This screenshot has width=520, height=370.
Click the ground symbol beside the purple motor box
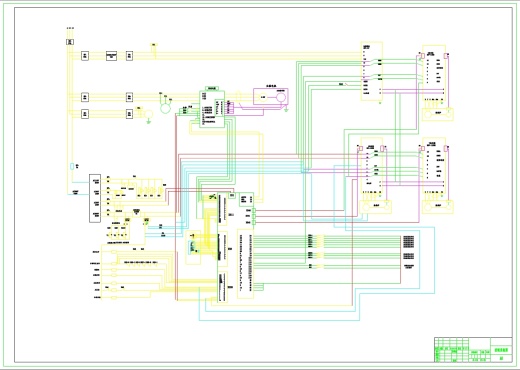click(286, 109)
